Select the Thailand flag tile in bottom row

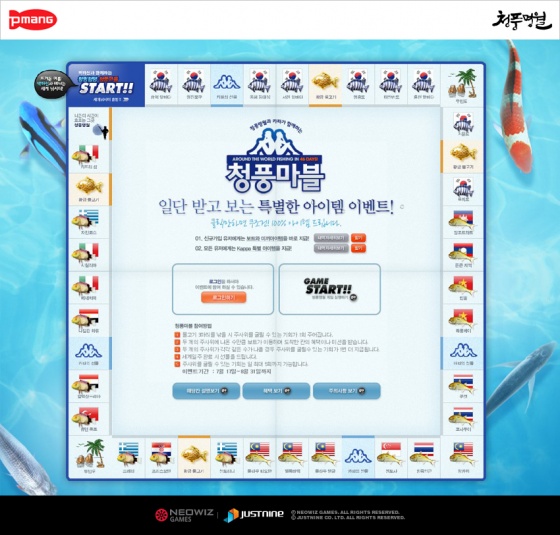click(x=423, y=456)
